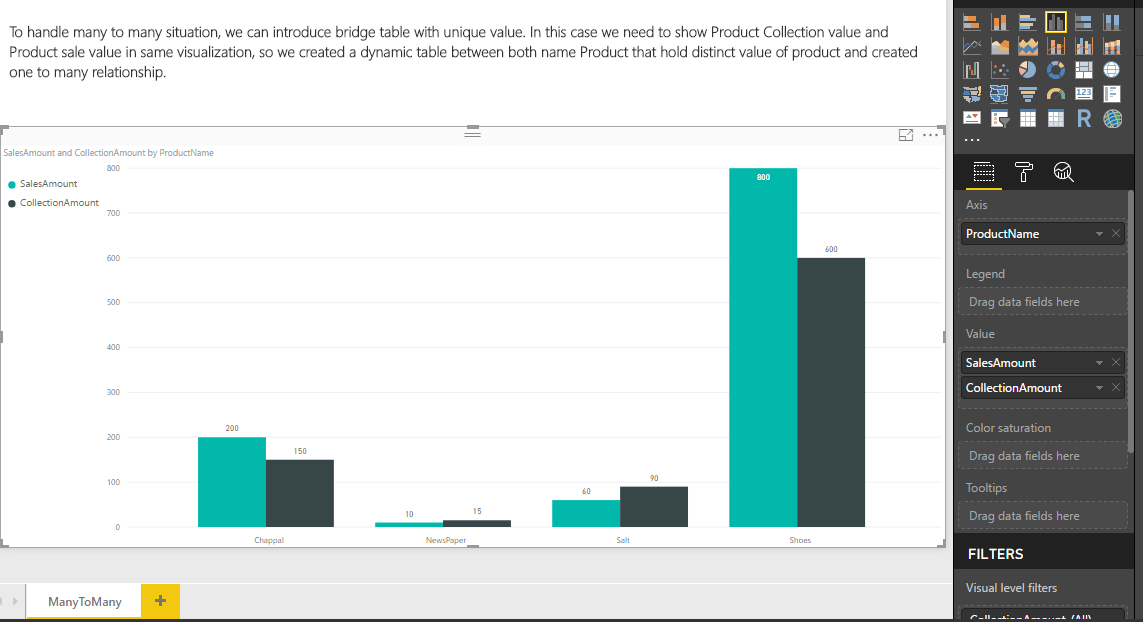Select the R script visual
1143x622 pixels.
click(1084, 119)
